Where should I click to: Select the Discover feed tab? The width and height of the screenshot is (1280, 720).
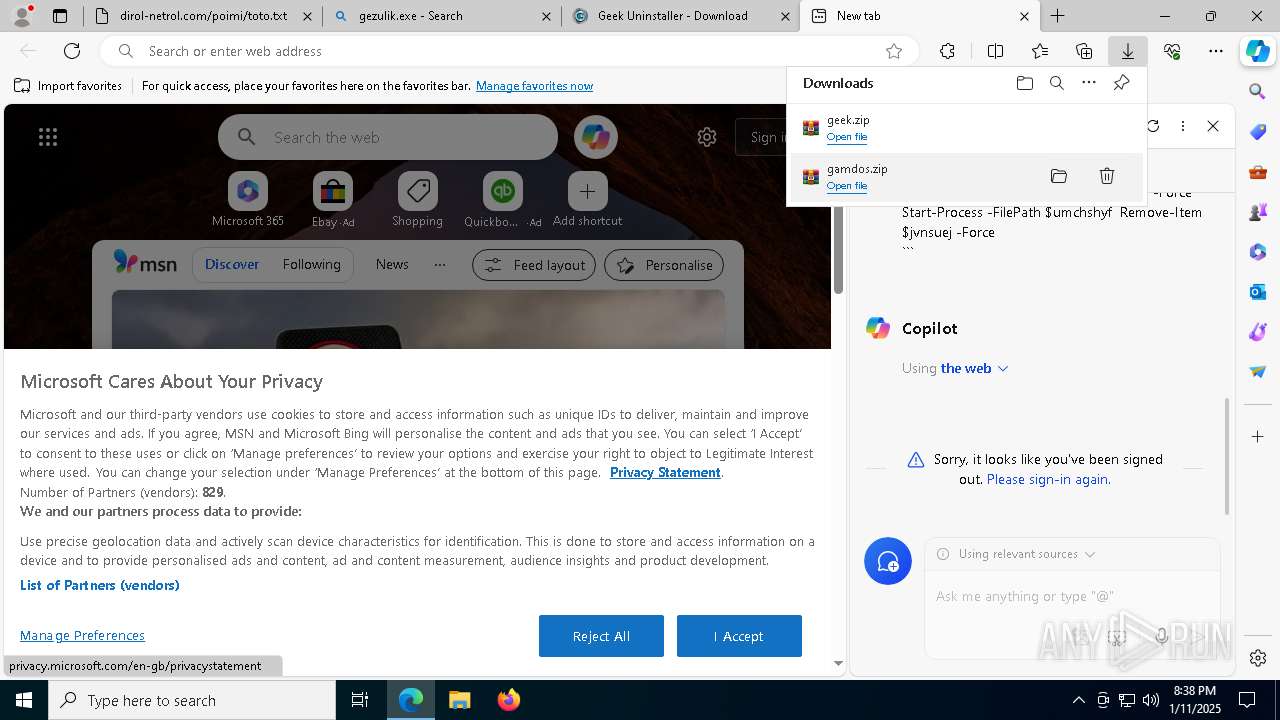232,264
